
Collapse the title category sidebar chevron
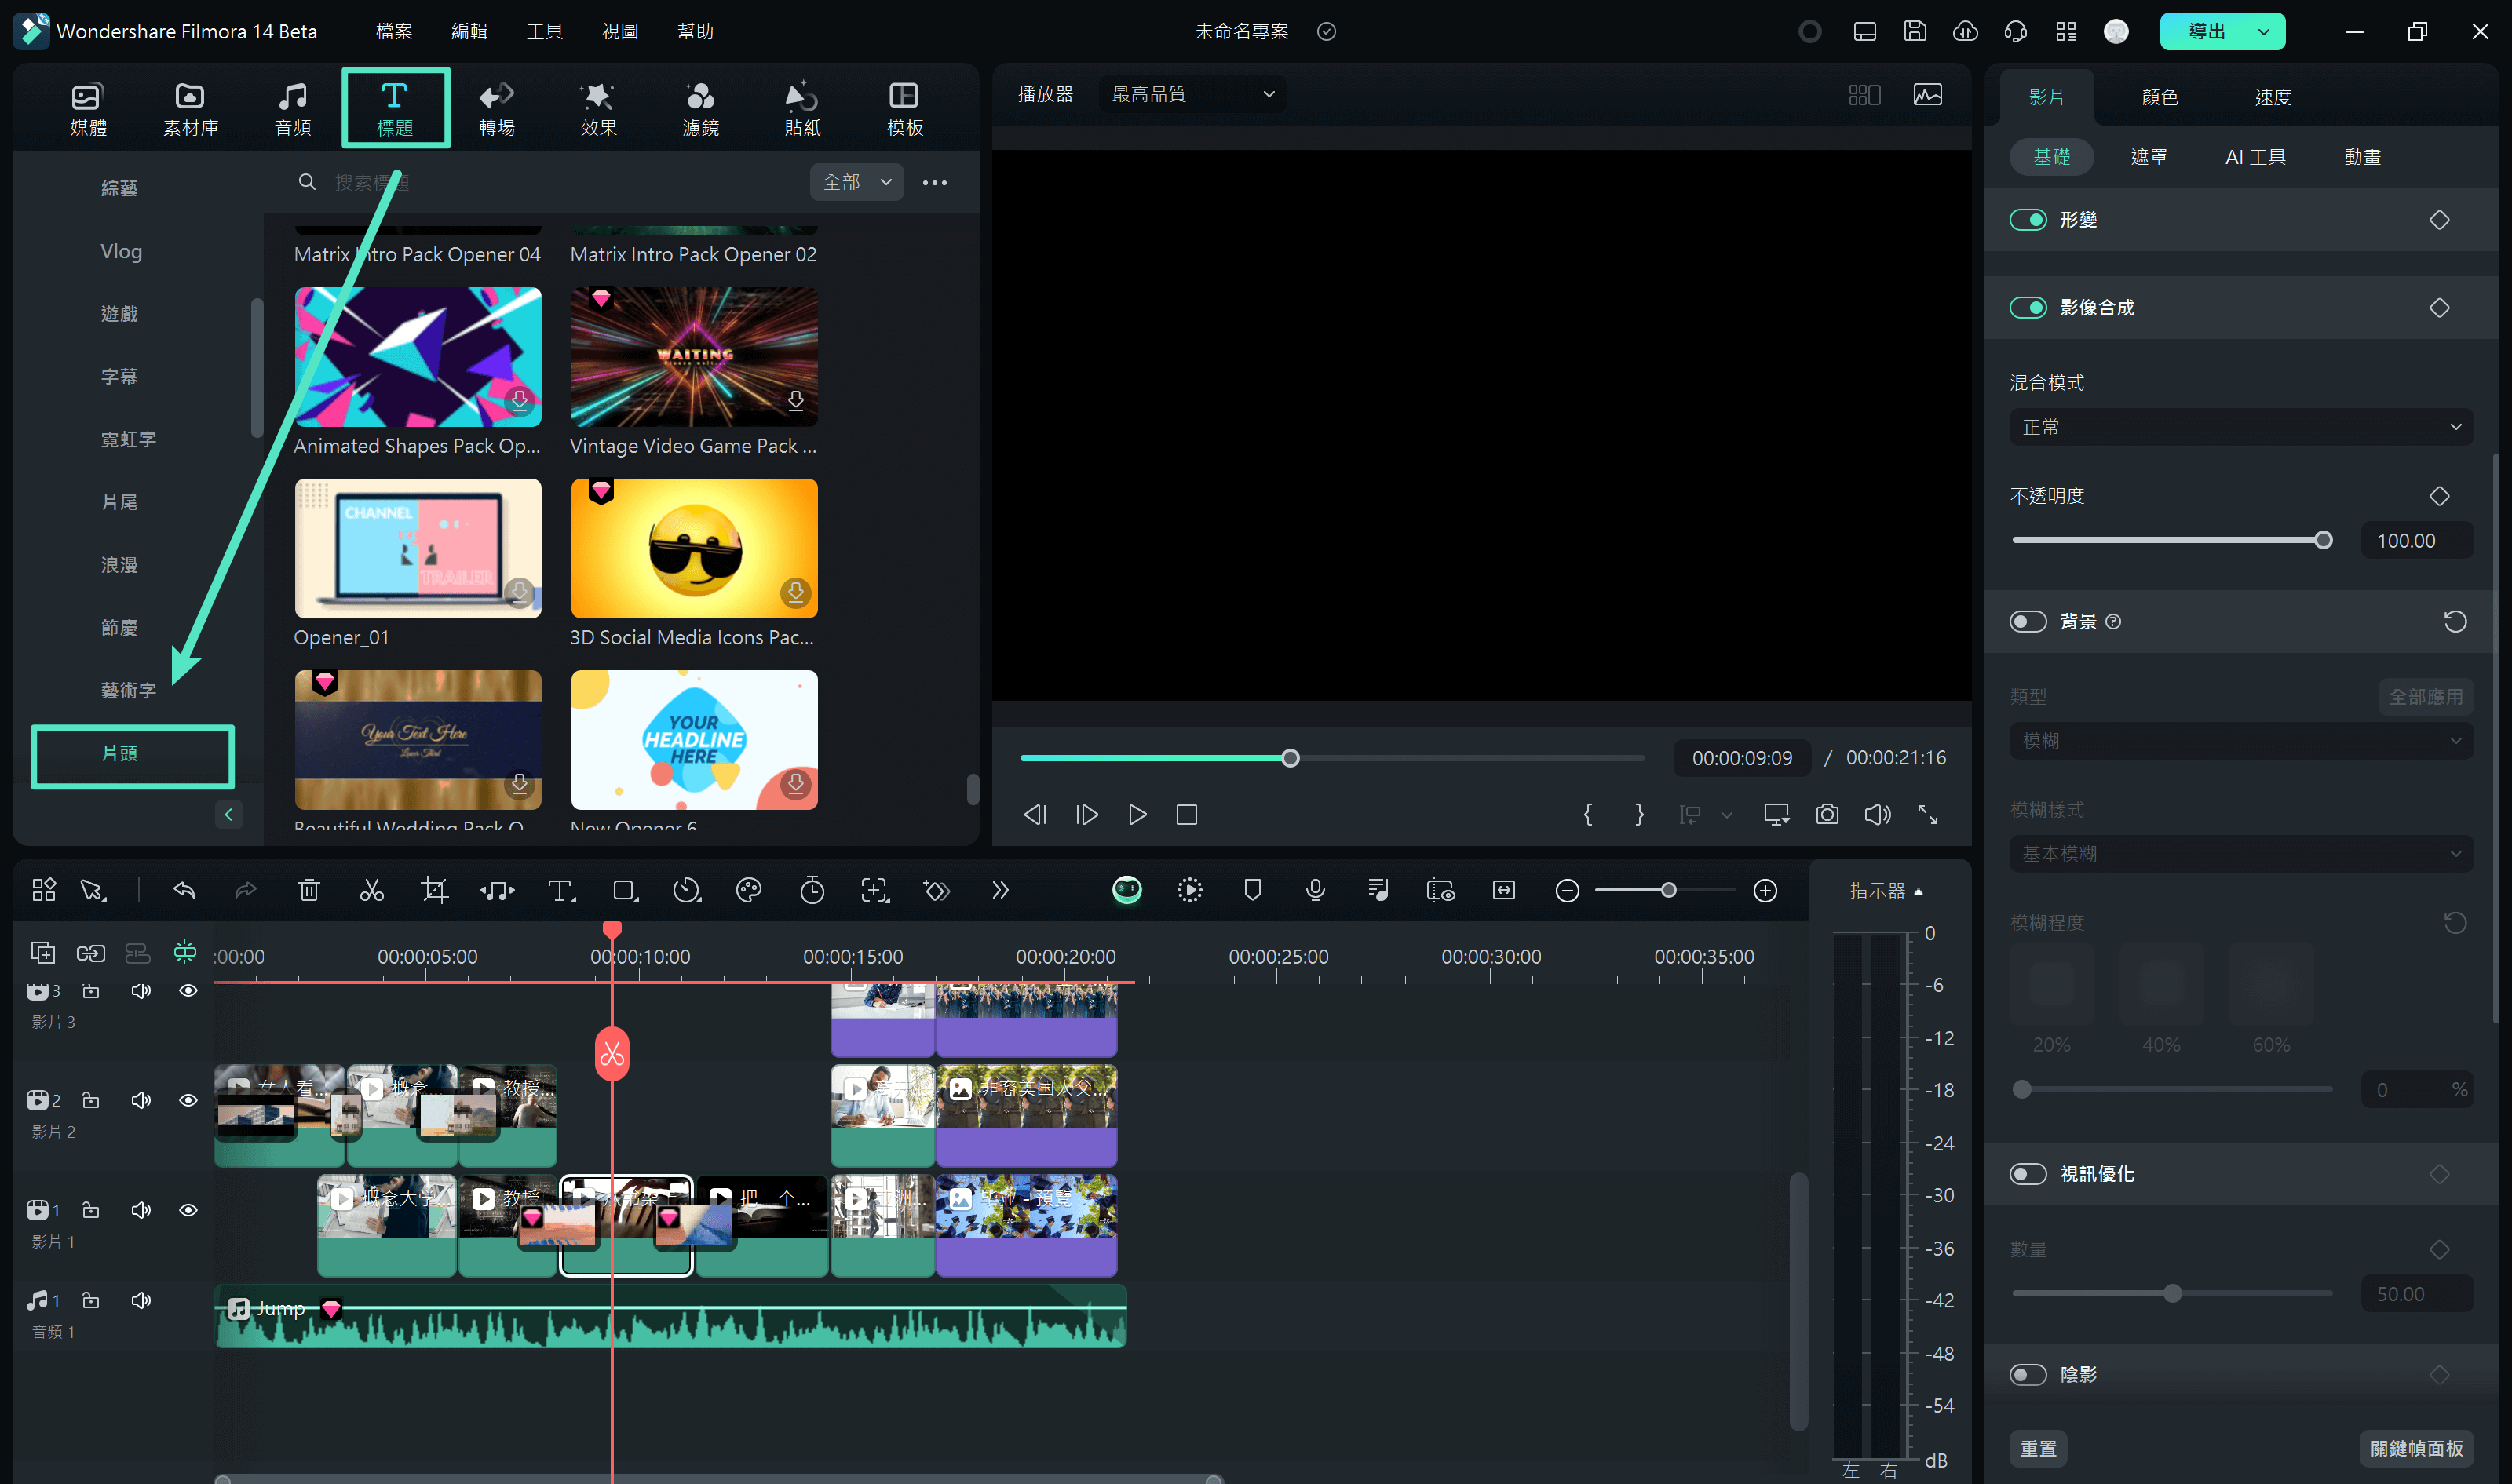coord(228,814)
